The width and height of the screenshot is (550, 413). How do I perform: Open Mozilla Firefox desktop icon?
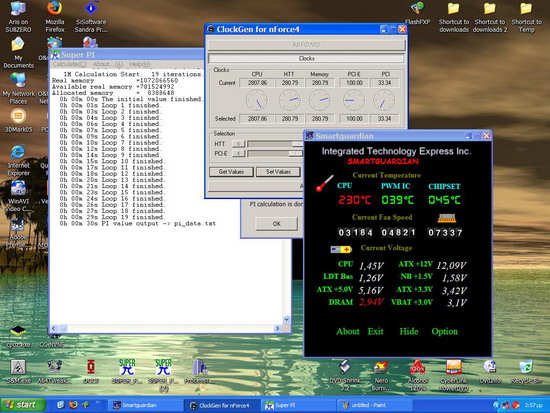coord(55,16)
